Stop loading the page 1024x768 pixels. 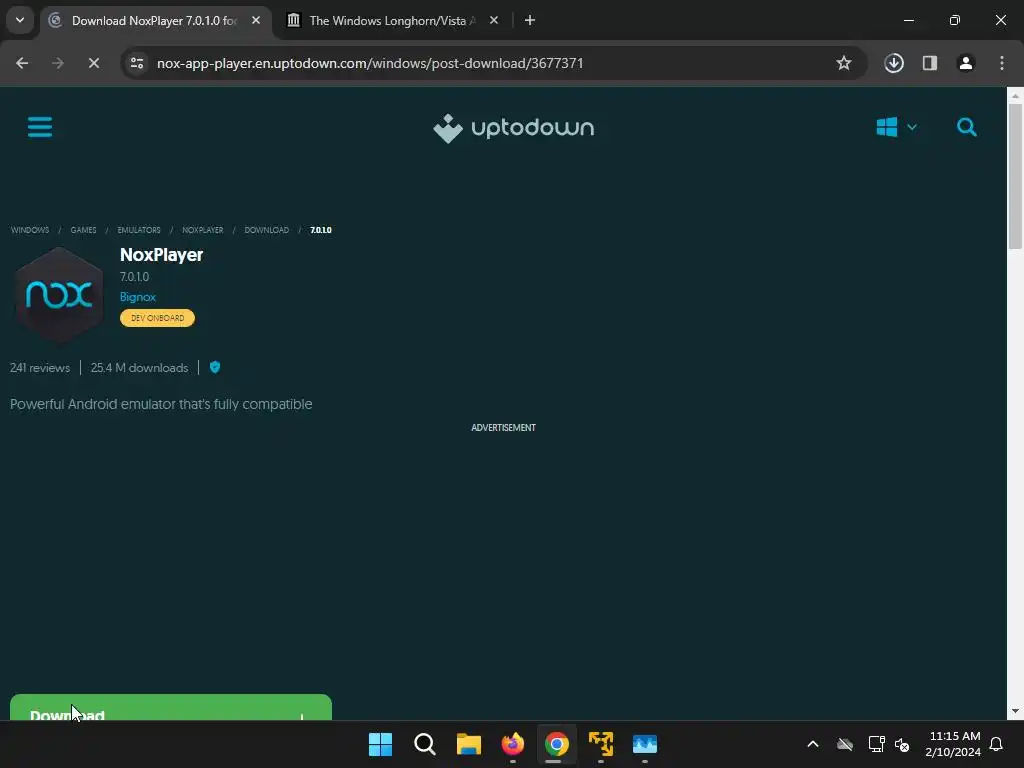click(x=93, y=63)
